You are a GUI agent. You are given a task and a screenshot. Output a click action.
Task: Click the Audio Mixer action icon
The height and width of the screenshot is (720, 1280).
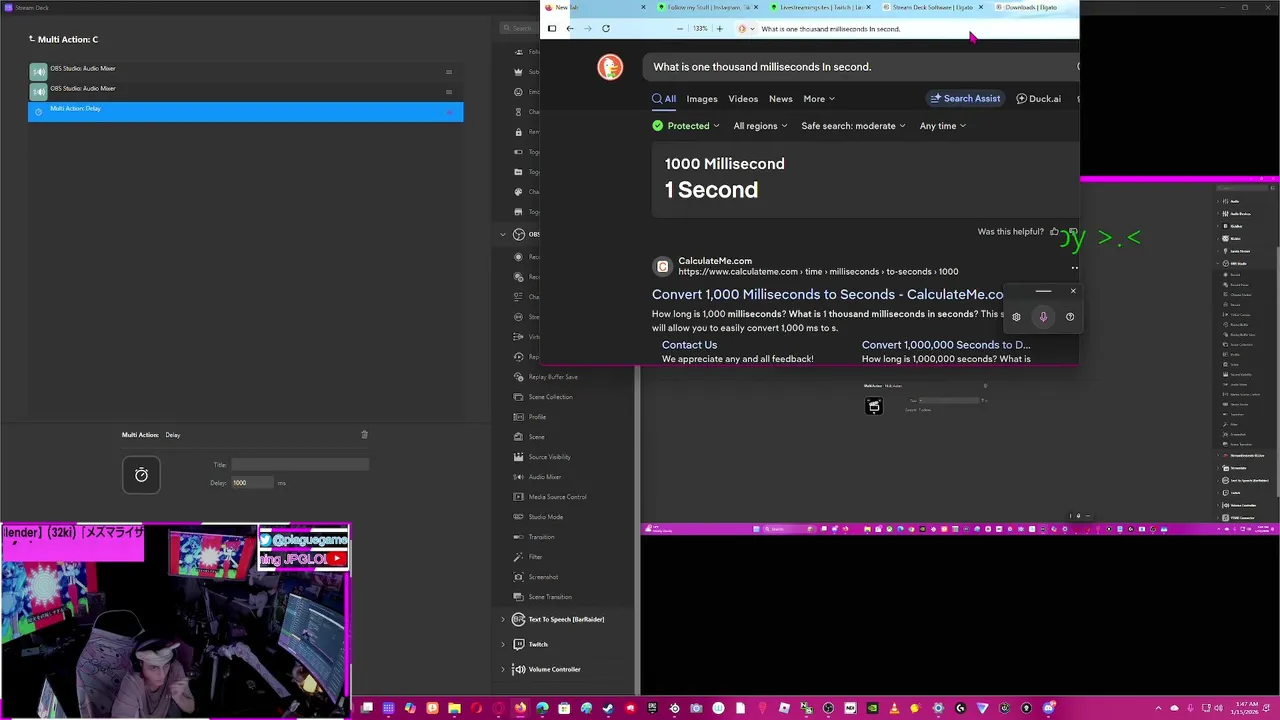(x=518, y=477)
